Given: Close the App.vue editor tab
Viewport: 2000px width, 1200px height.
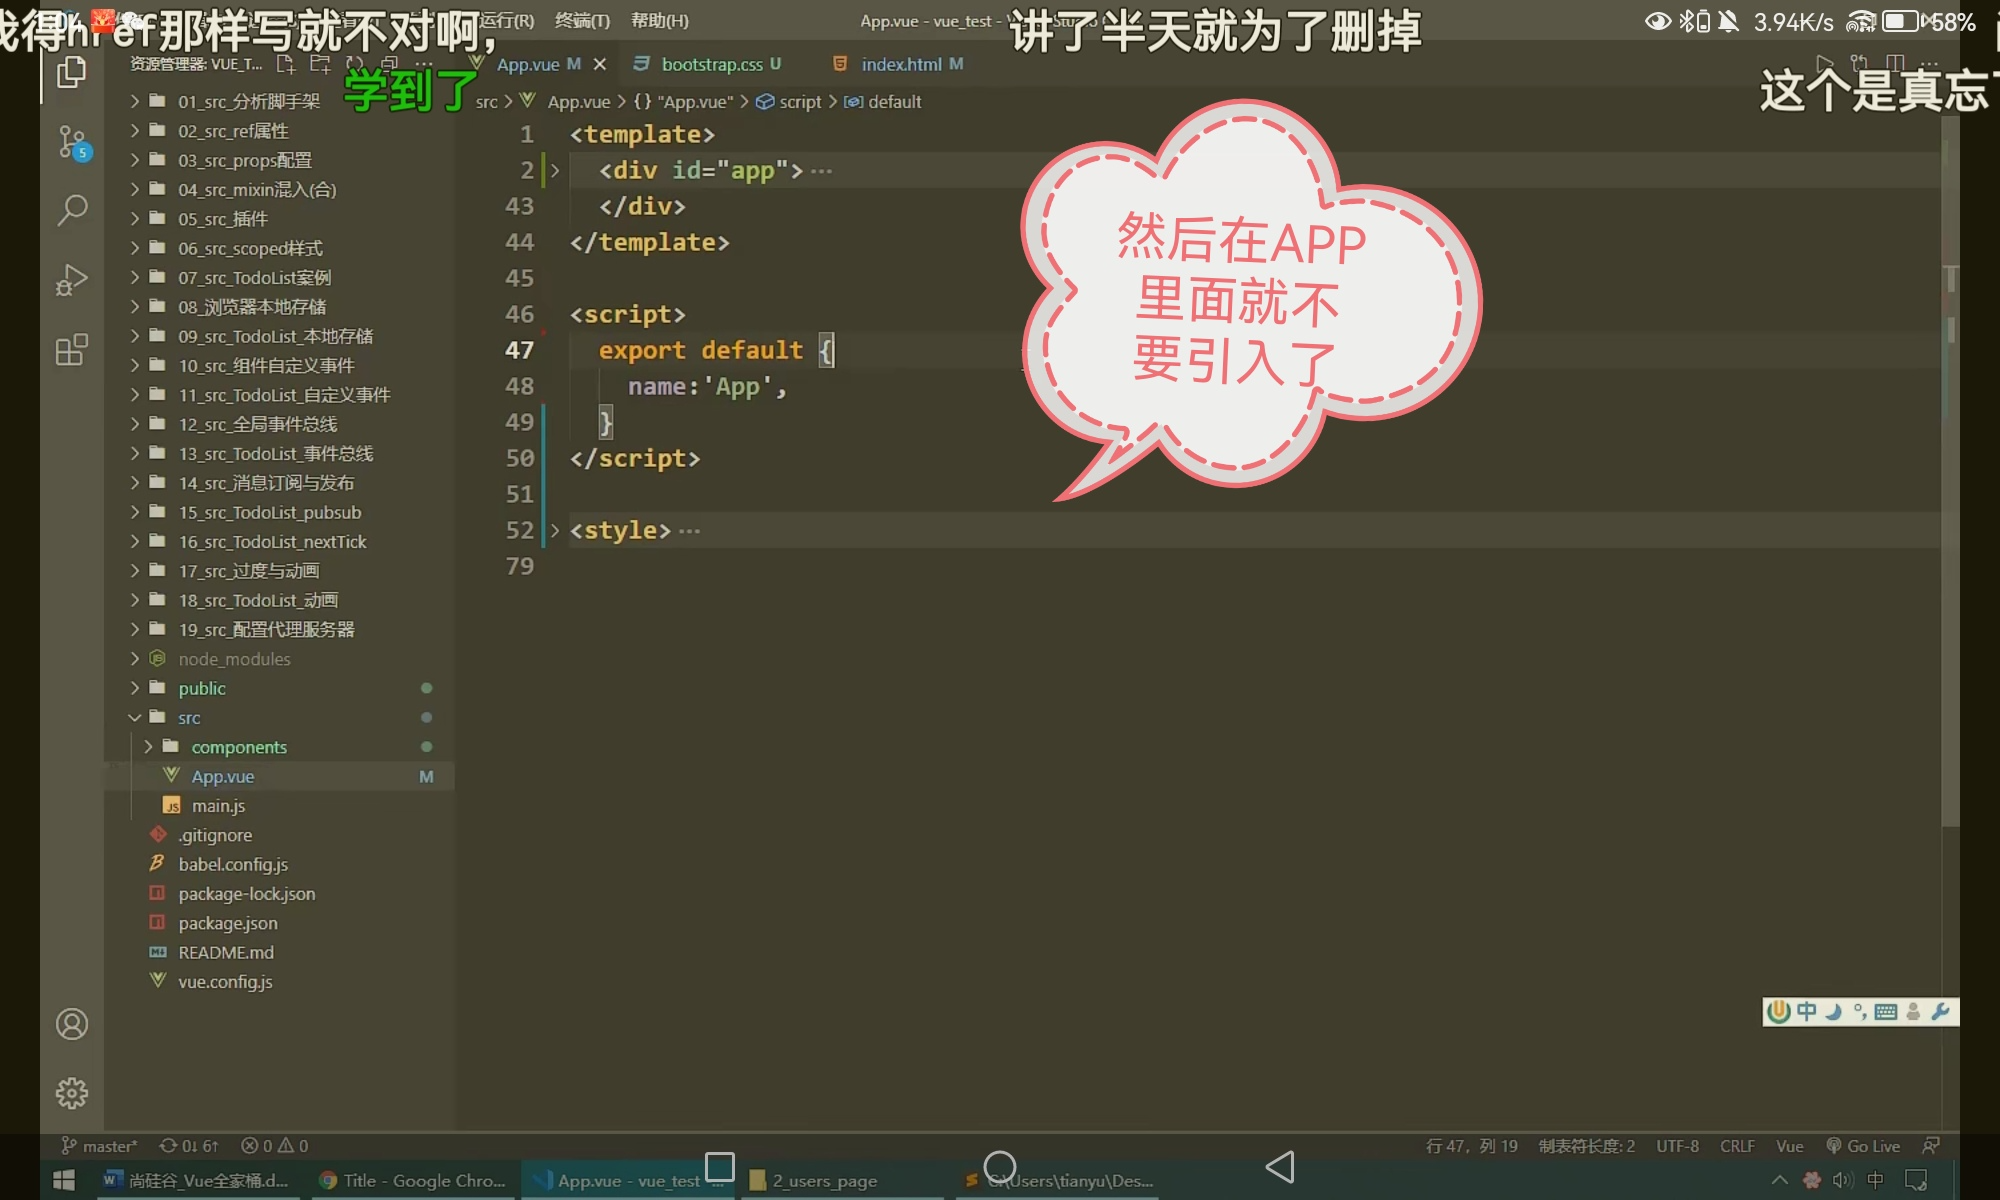Looking at the screenshot, I should 600,64.
